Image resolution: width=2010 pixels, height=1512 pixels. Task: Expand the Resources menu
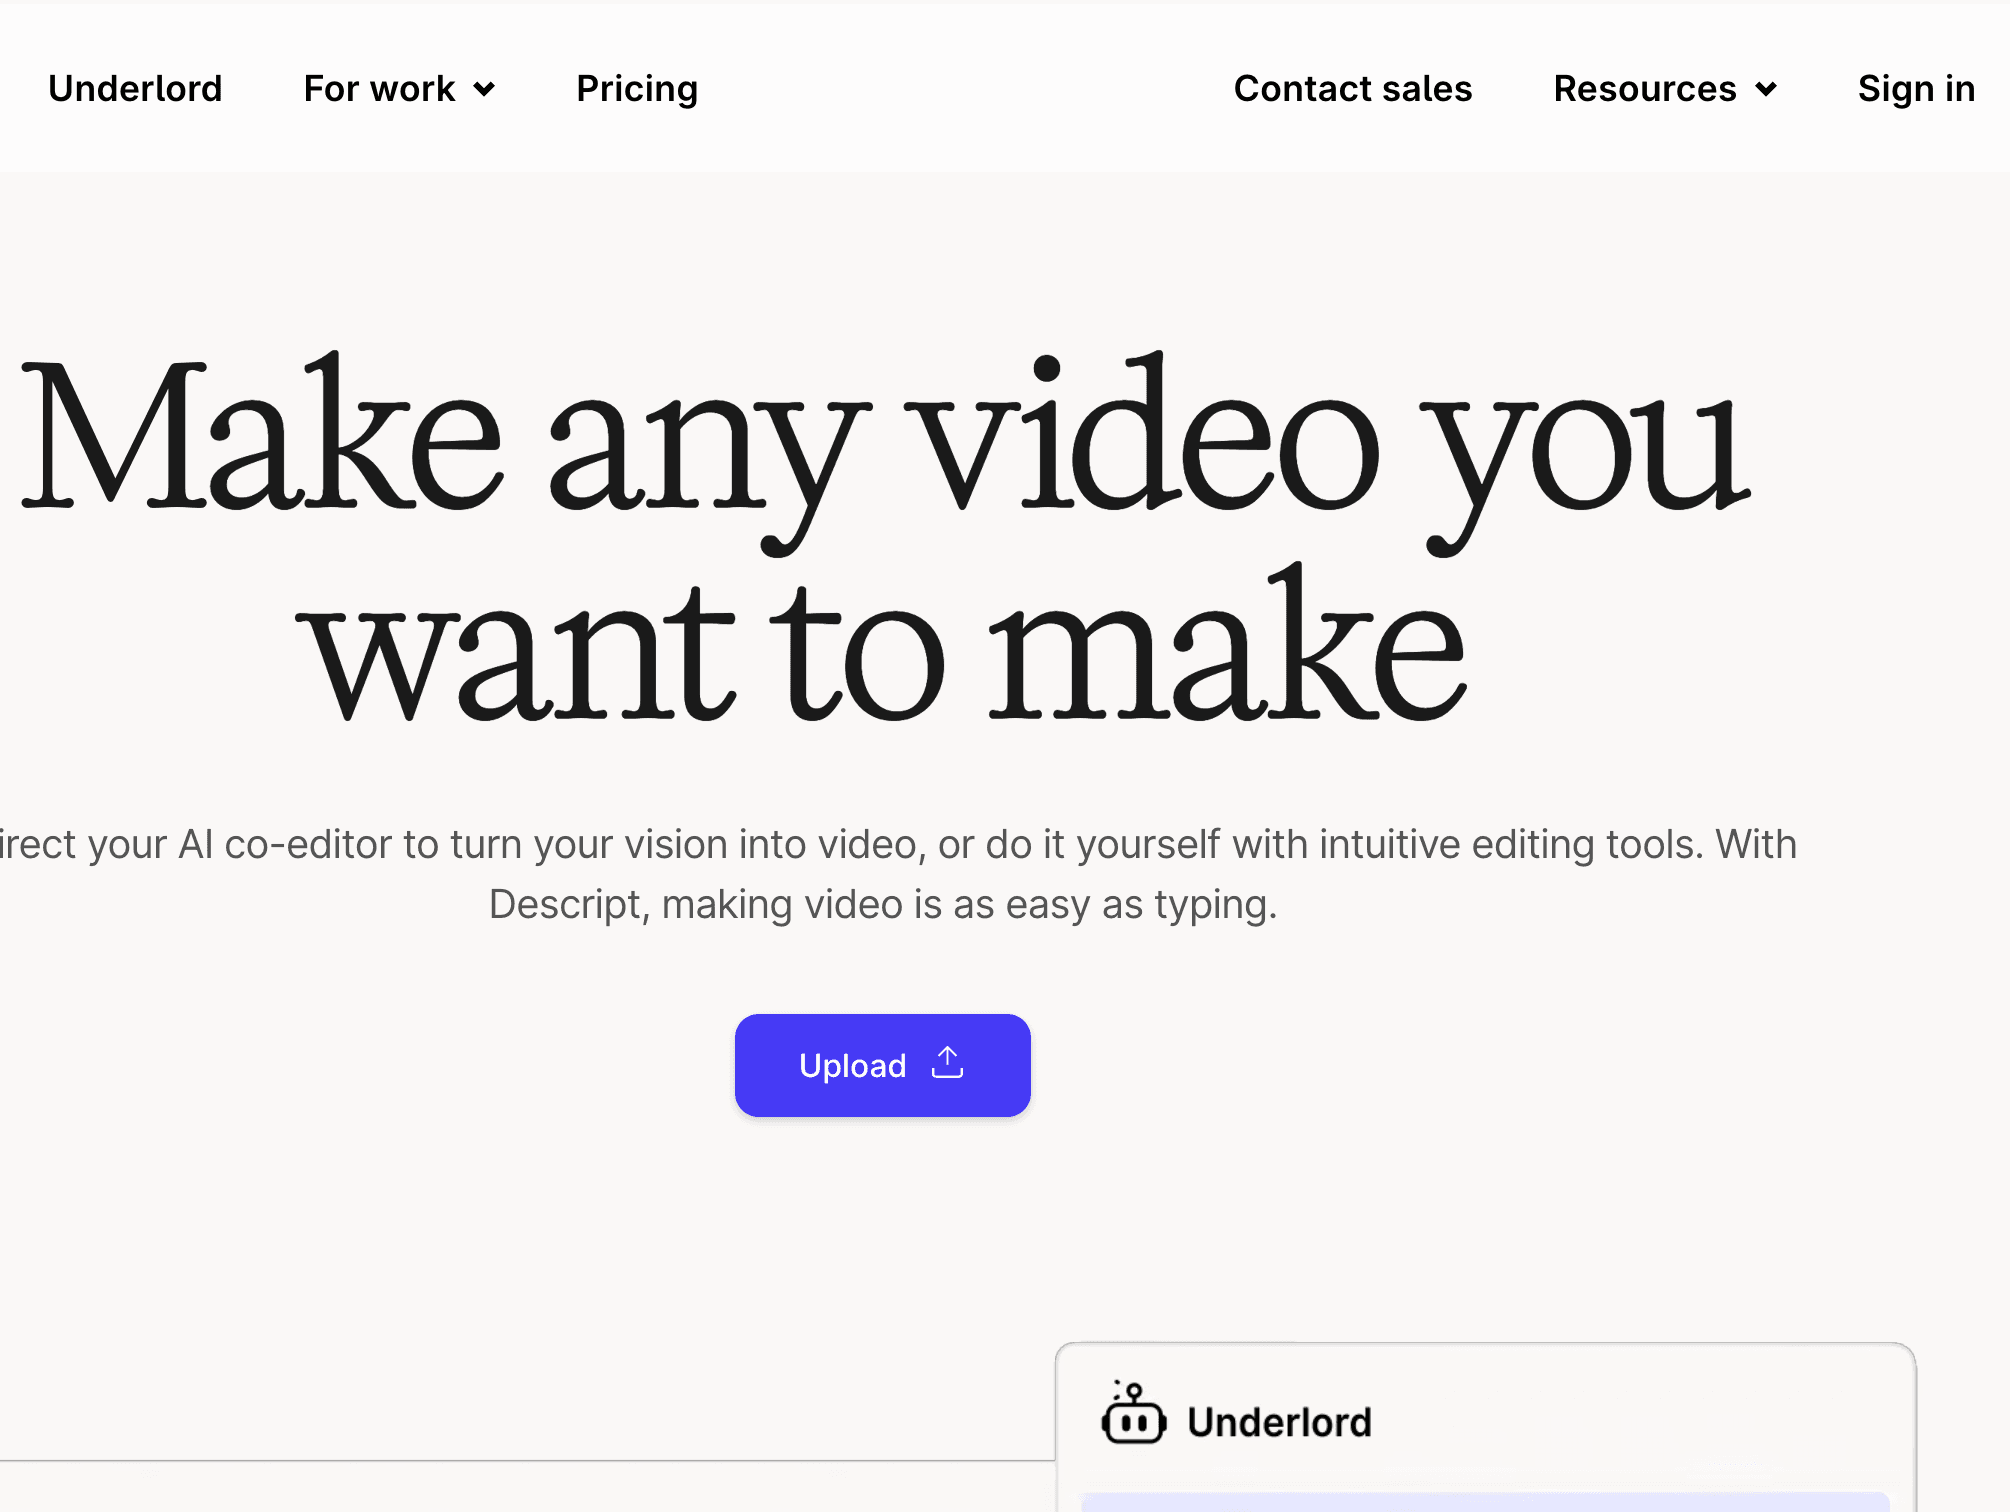point(1665,89)
